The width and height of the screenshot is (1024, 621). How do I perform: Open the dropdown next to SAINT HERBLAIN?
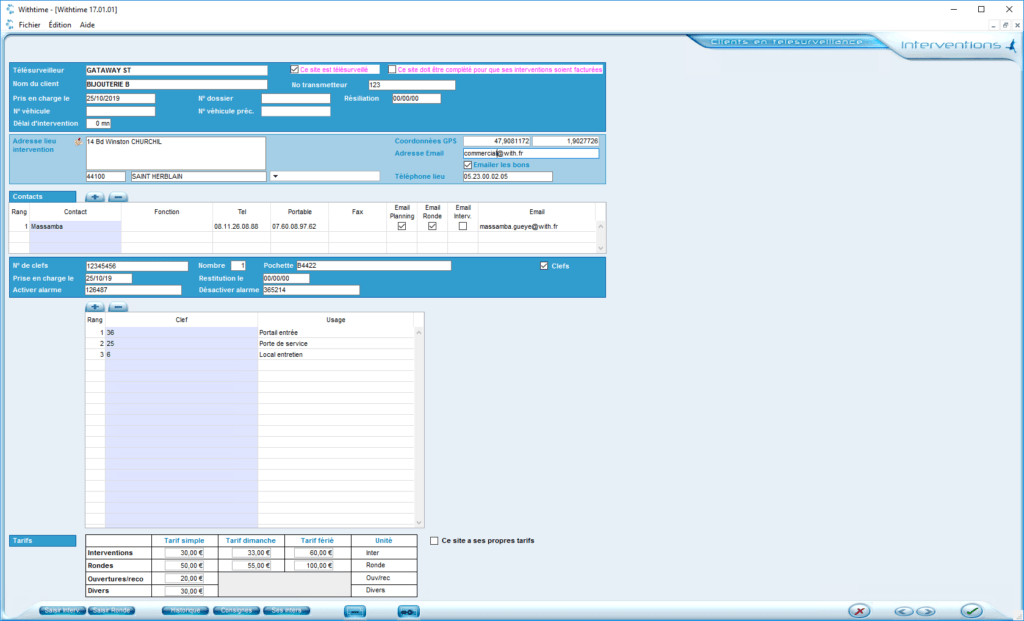[x=275, y=177]
